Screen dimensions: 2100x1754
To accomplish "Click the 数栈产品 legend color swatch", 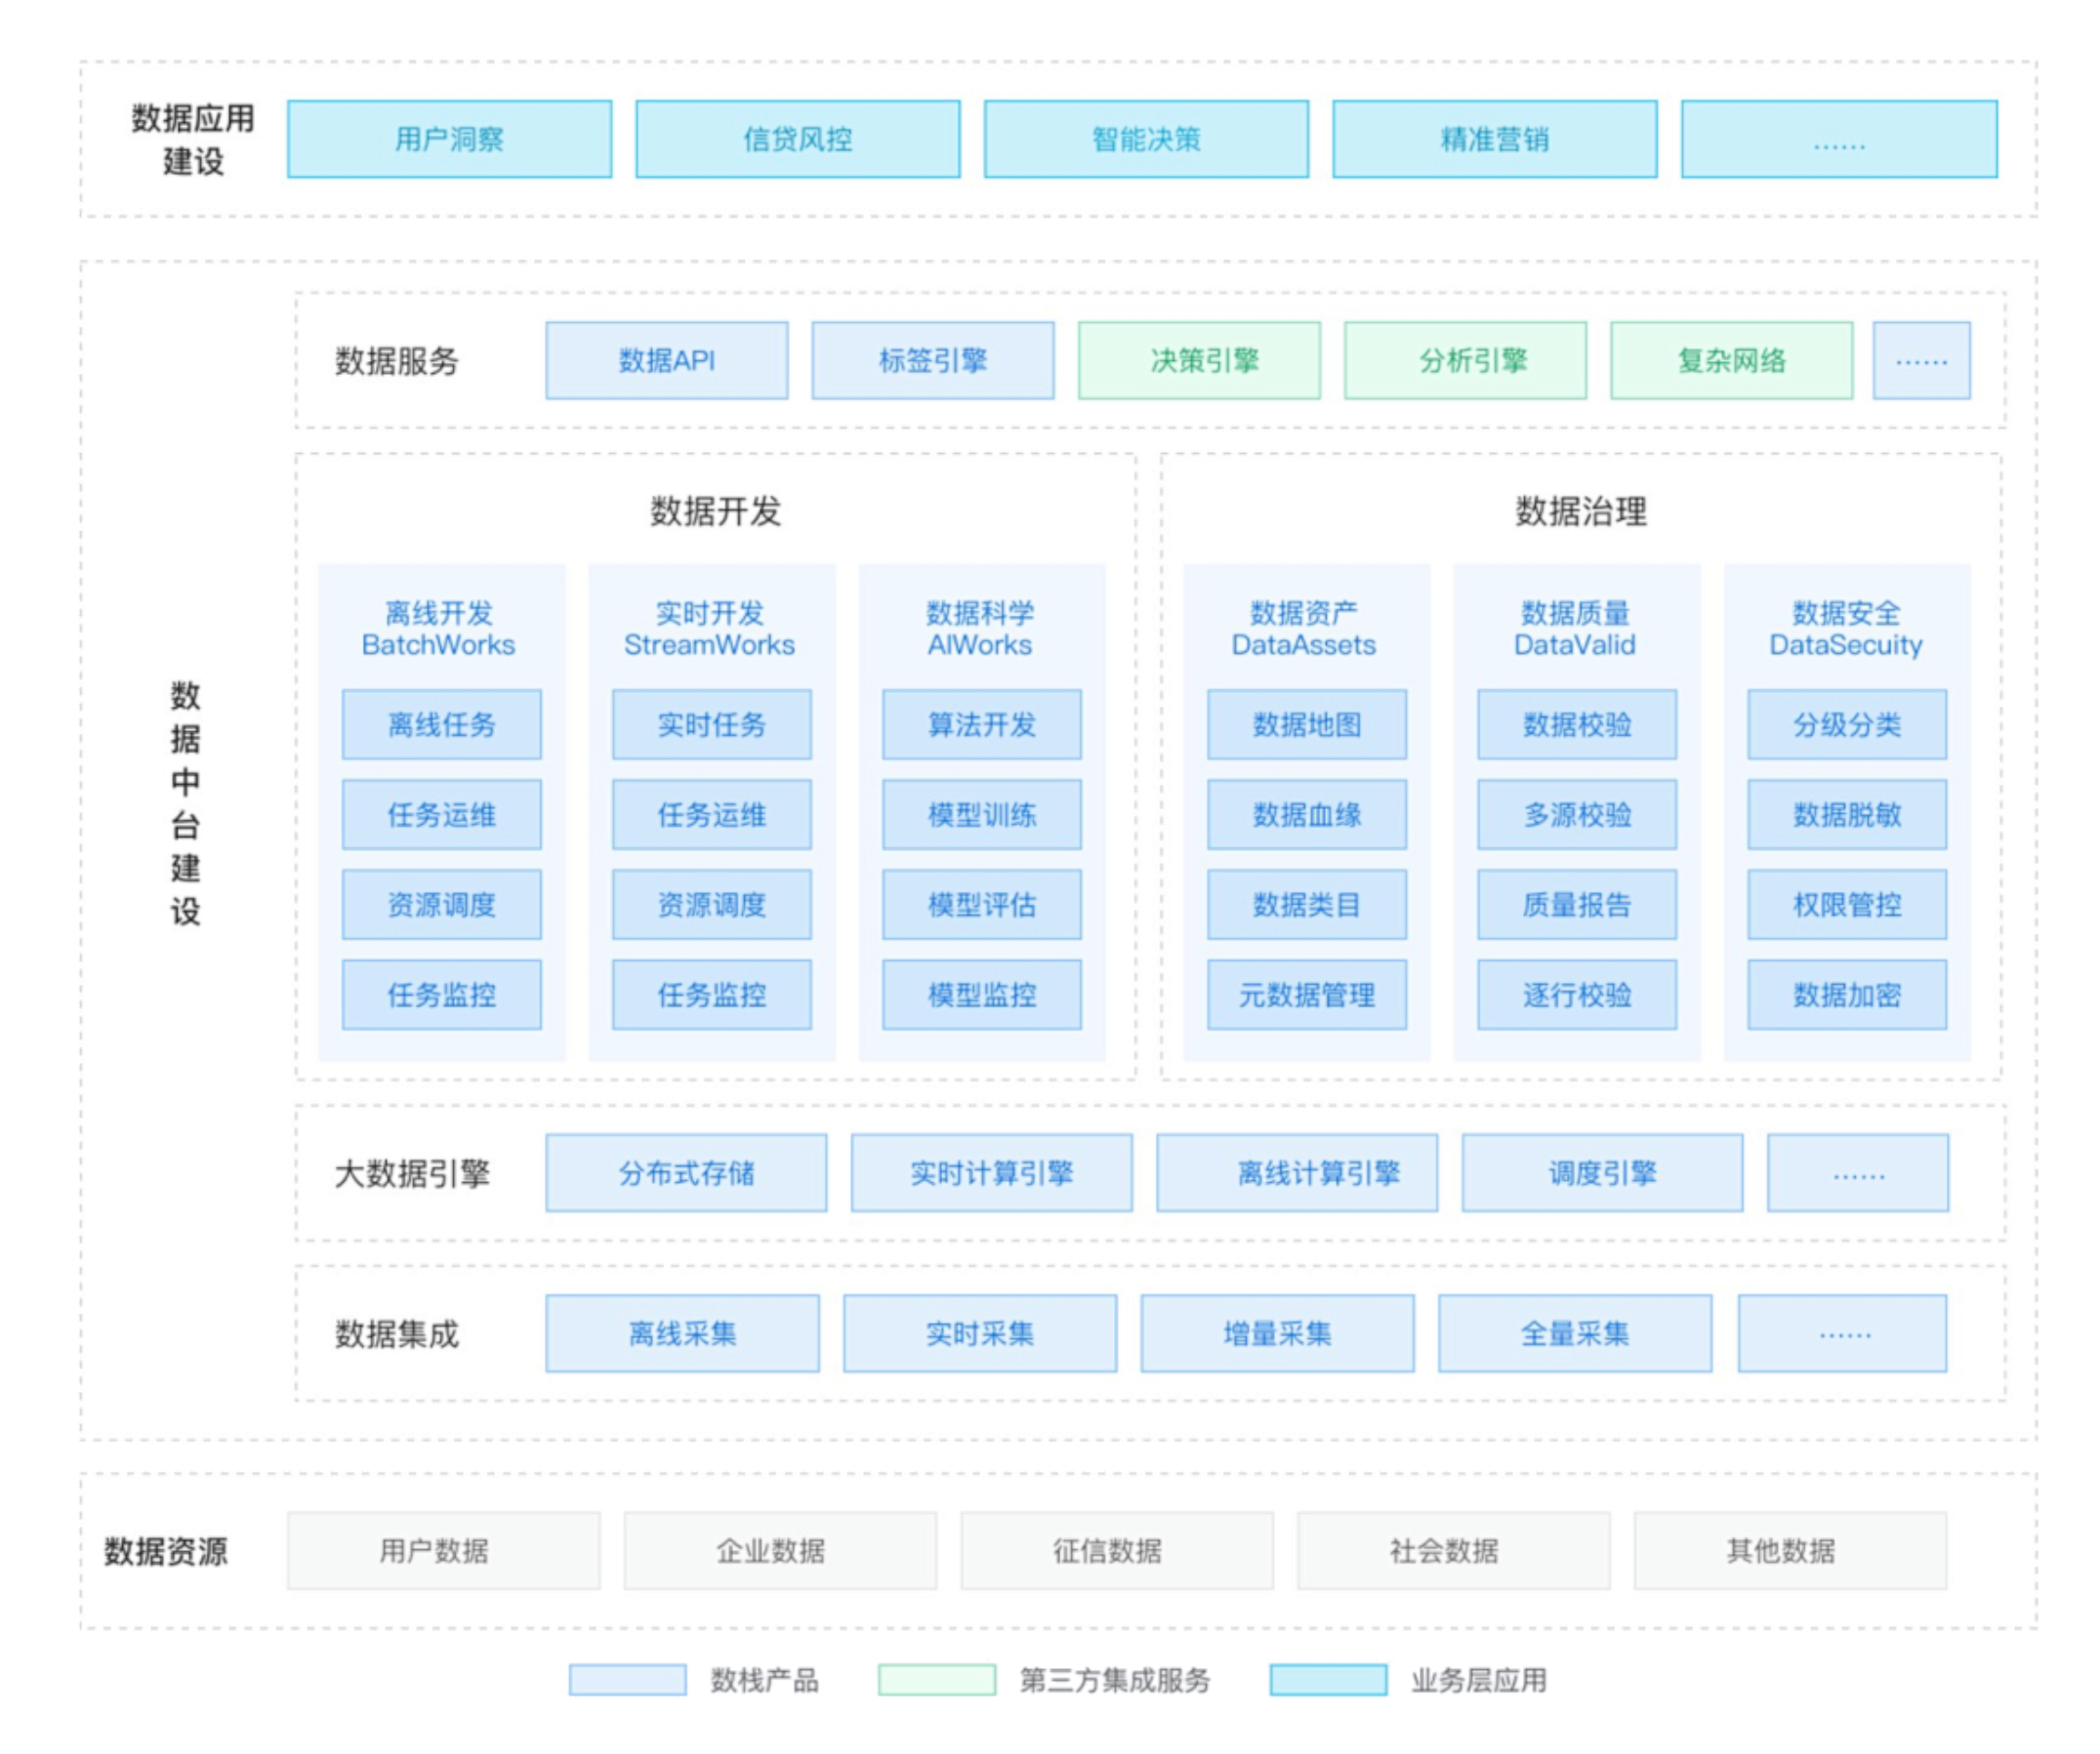I will (x=627, y=1680).
